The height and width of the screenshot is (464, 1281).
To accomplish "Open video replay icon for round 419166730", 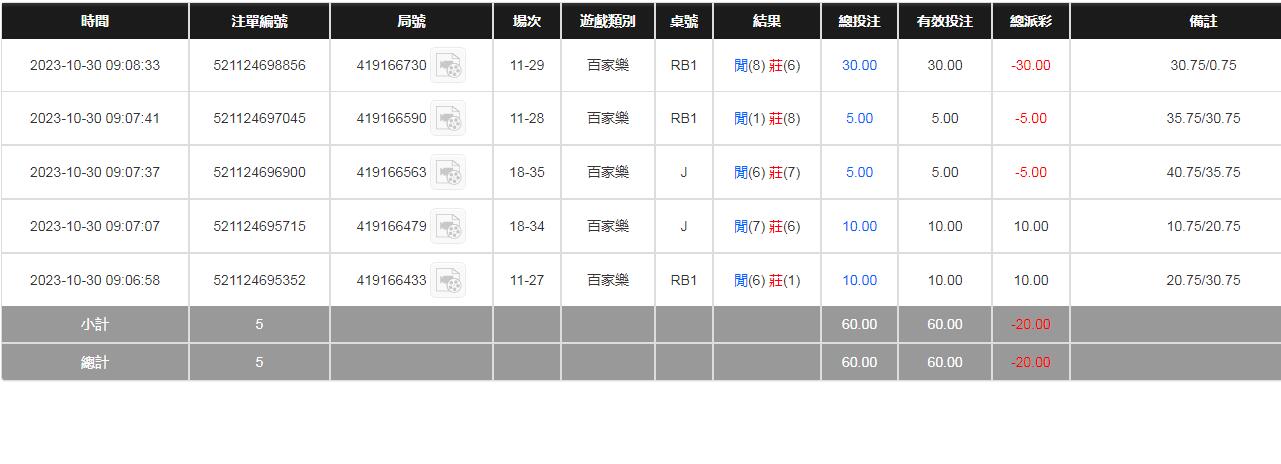I will [448, 66].
